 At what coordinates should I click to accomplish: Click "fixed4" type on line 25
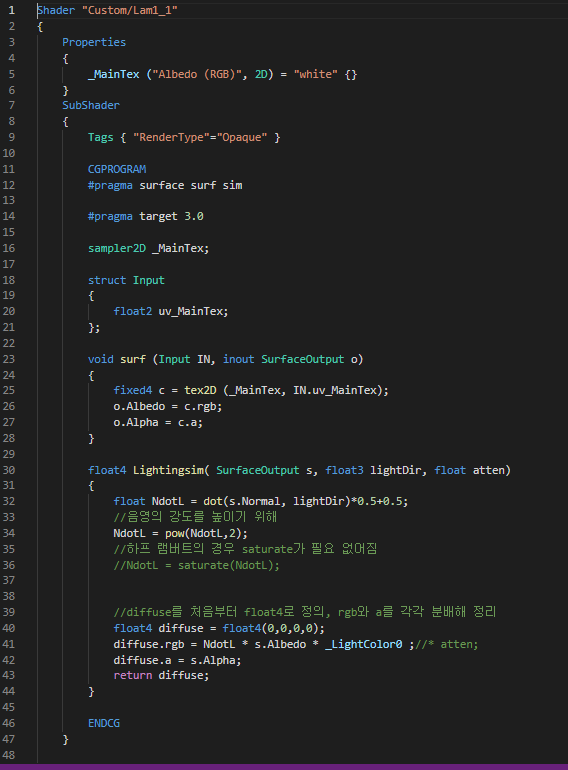[x=133, y=390]
